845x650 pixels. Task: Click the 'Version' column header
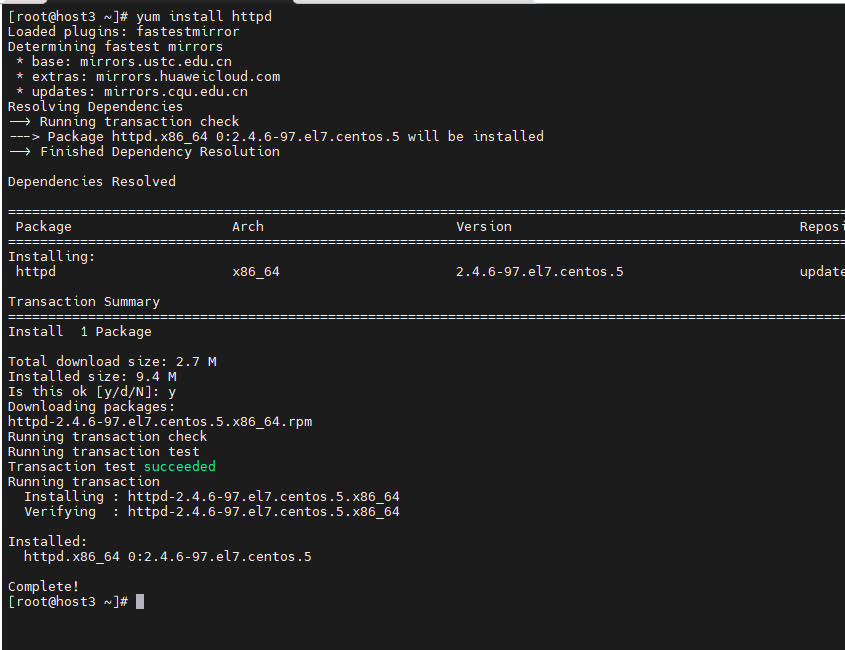(484, 226)
